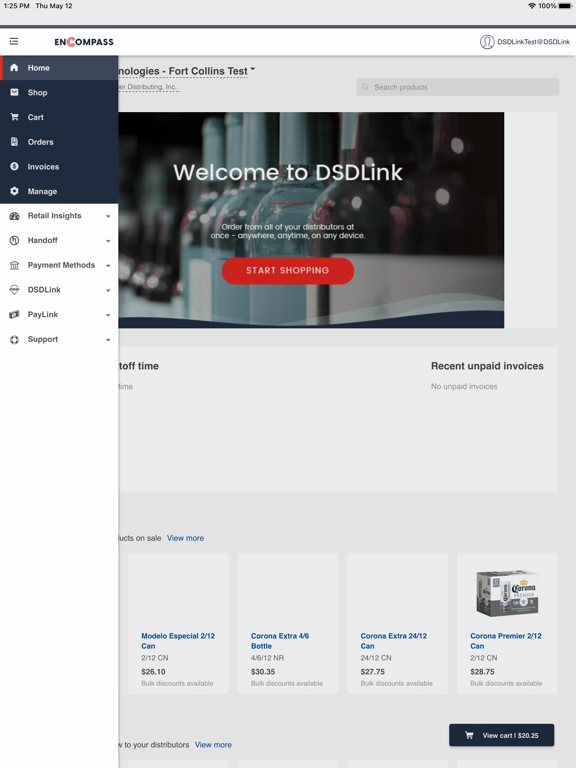Click the DSDLinkTest@DSDLink account name

click(x=533, y=42)
